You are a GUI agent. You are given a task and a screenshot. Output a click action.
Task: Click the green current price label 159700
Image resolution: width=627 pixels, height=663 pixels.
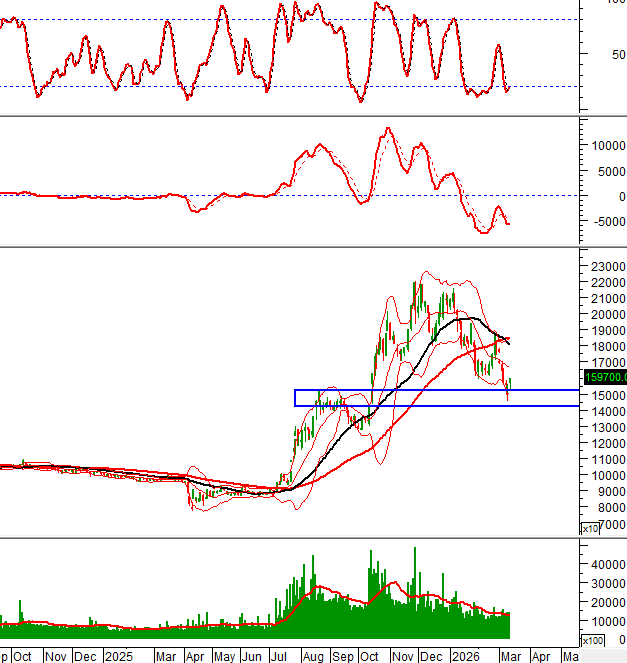(x=603, y=377)
